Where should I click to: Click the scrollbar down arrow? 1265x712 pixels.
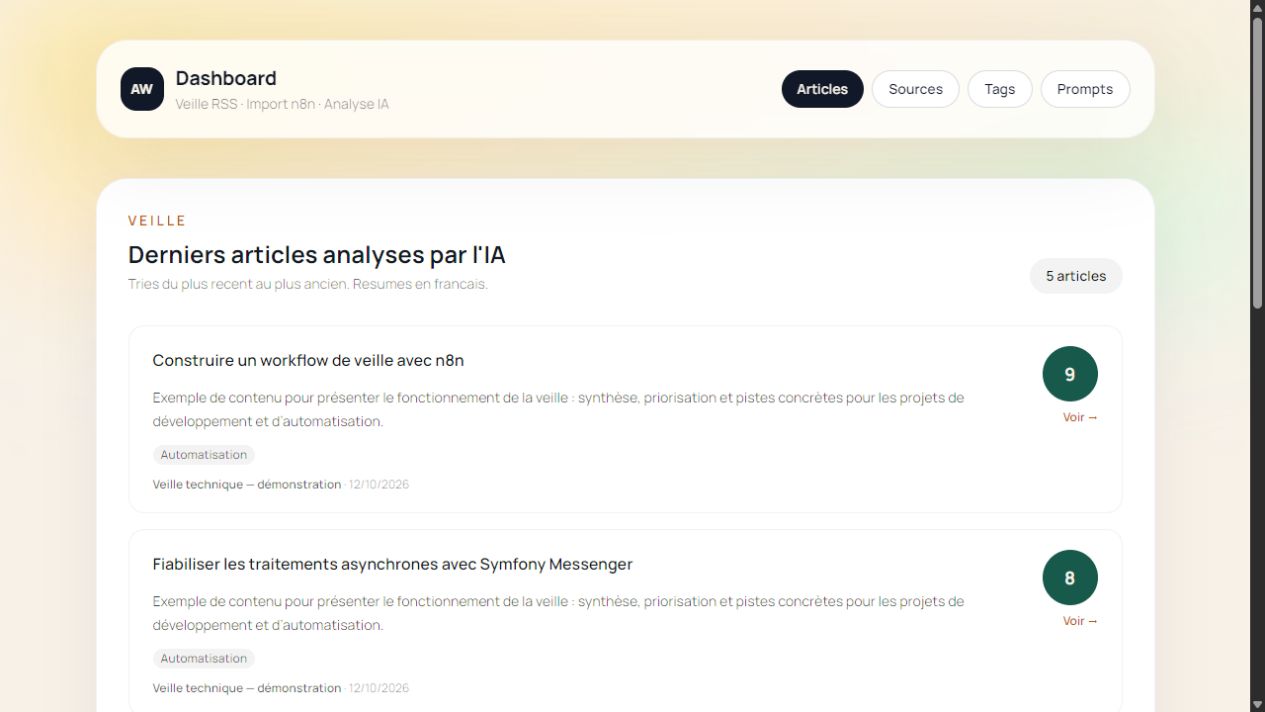(1257, 704)
